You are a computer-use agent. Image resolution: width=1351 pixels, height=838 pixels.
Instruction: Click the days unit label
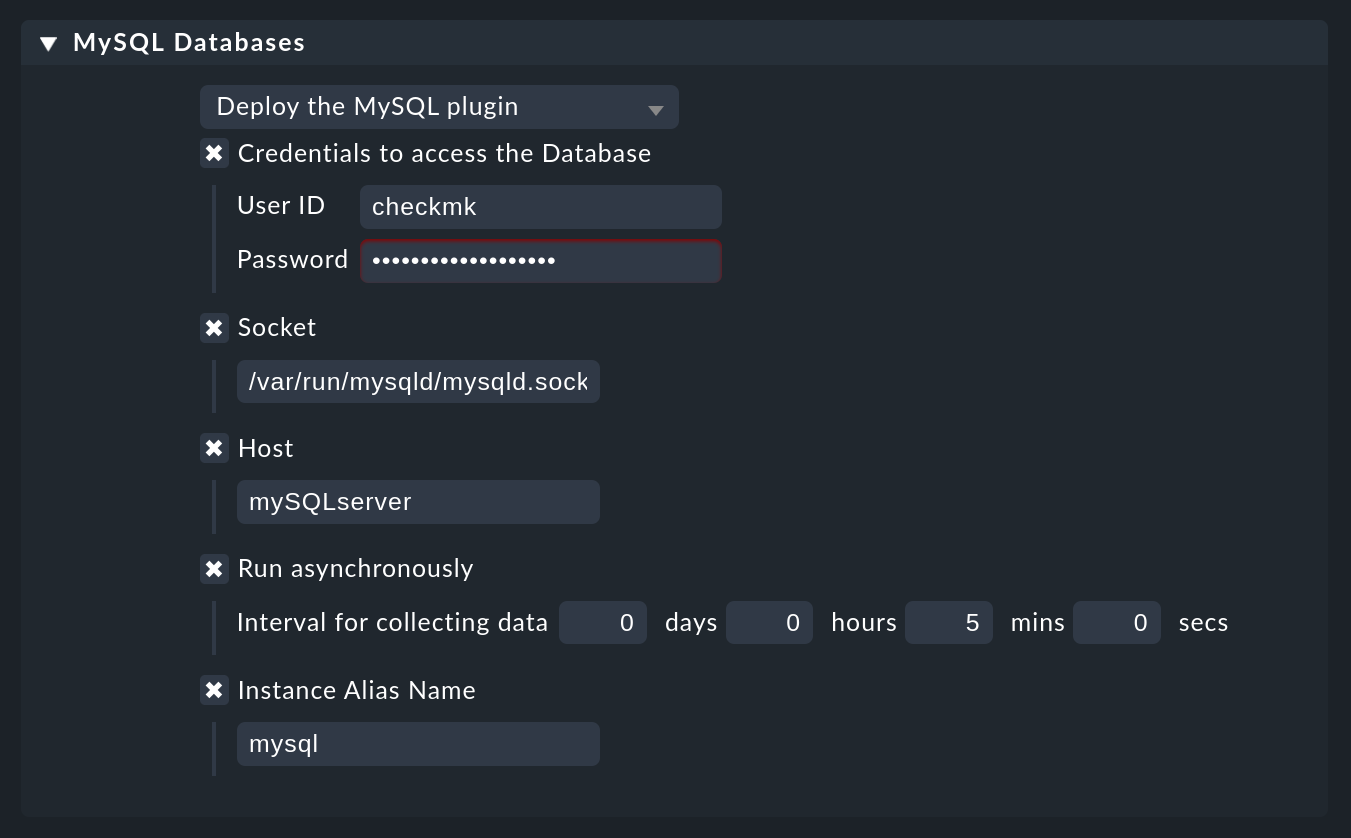click(691, 623)
